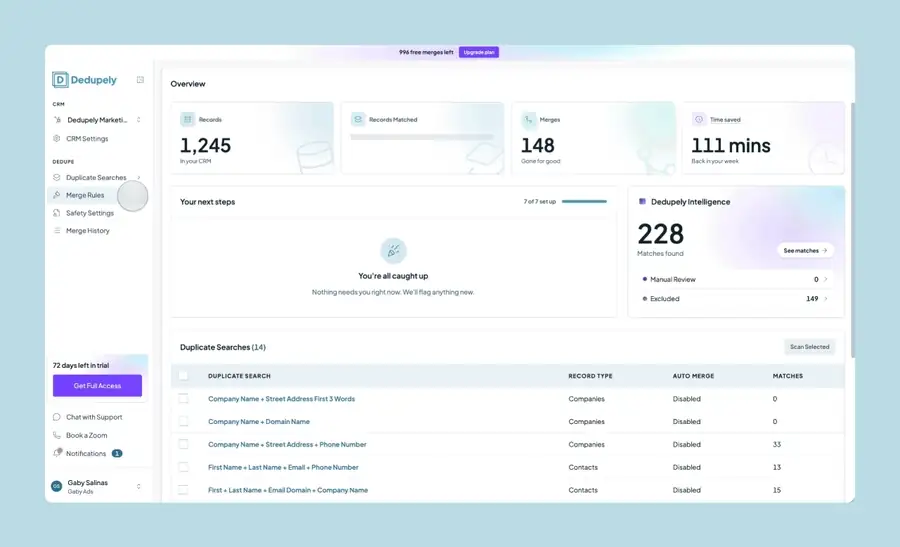Expand Excluded matches with its chevron

pos(825,298)
